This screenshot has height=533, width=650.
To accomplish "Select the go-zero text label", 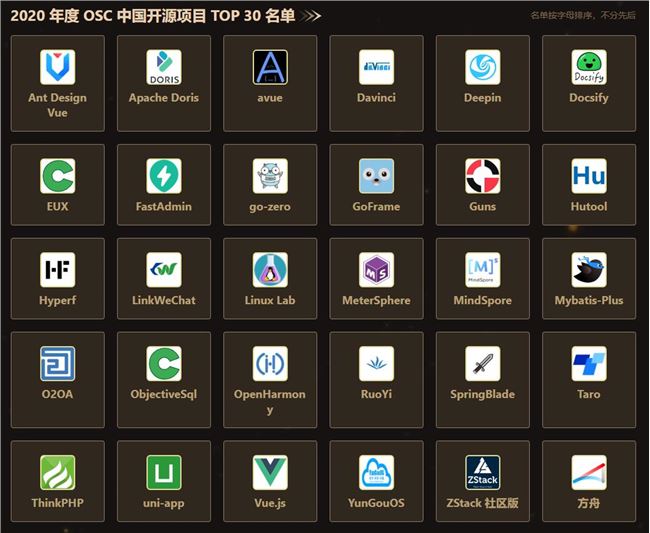I will (x=270, y=207).
